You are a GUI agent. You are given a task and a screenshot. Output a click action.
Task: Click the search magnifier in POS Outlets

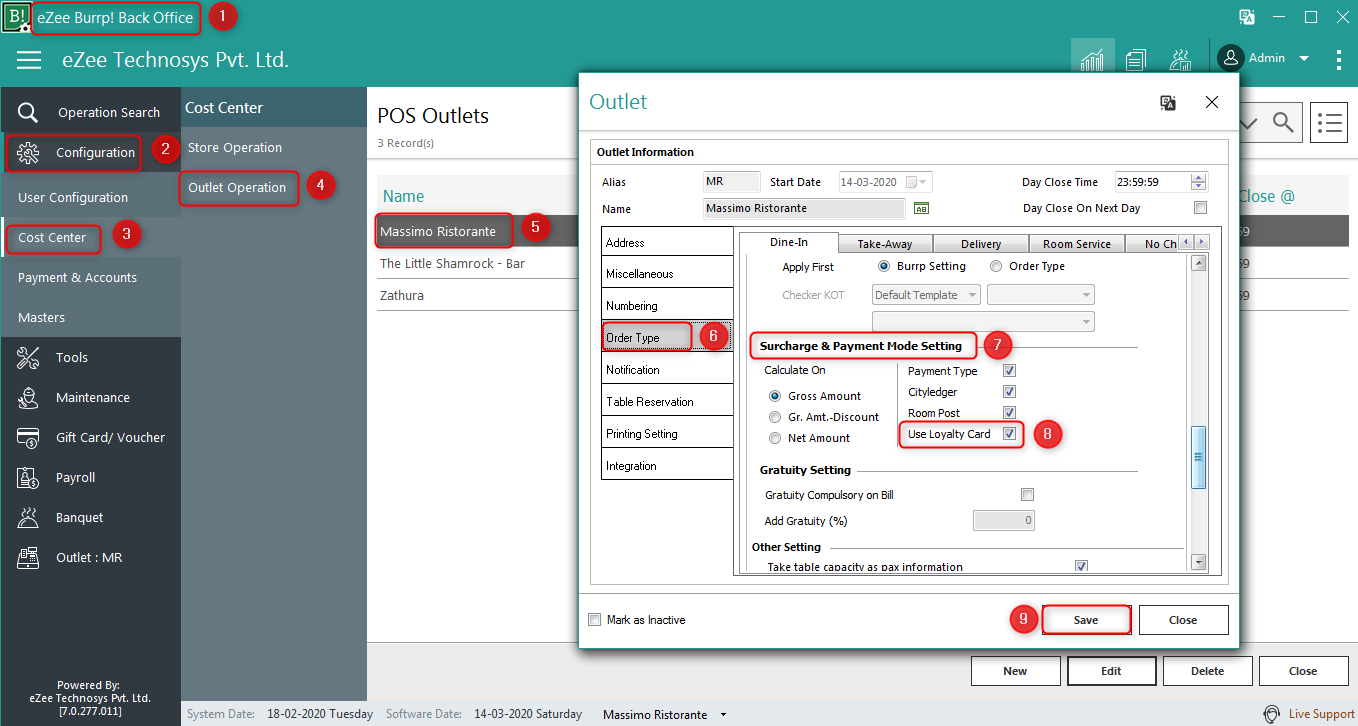[x=1283, y=122]
